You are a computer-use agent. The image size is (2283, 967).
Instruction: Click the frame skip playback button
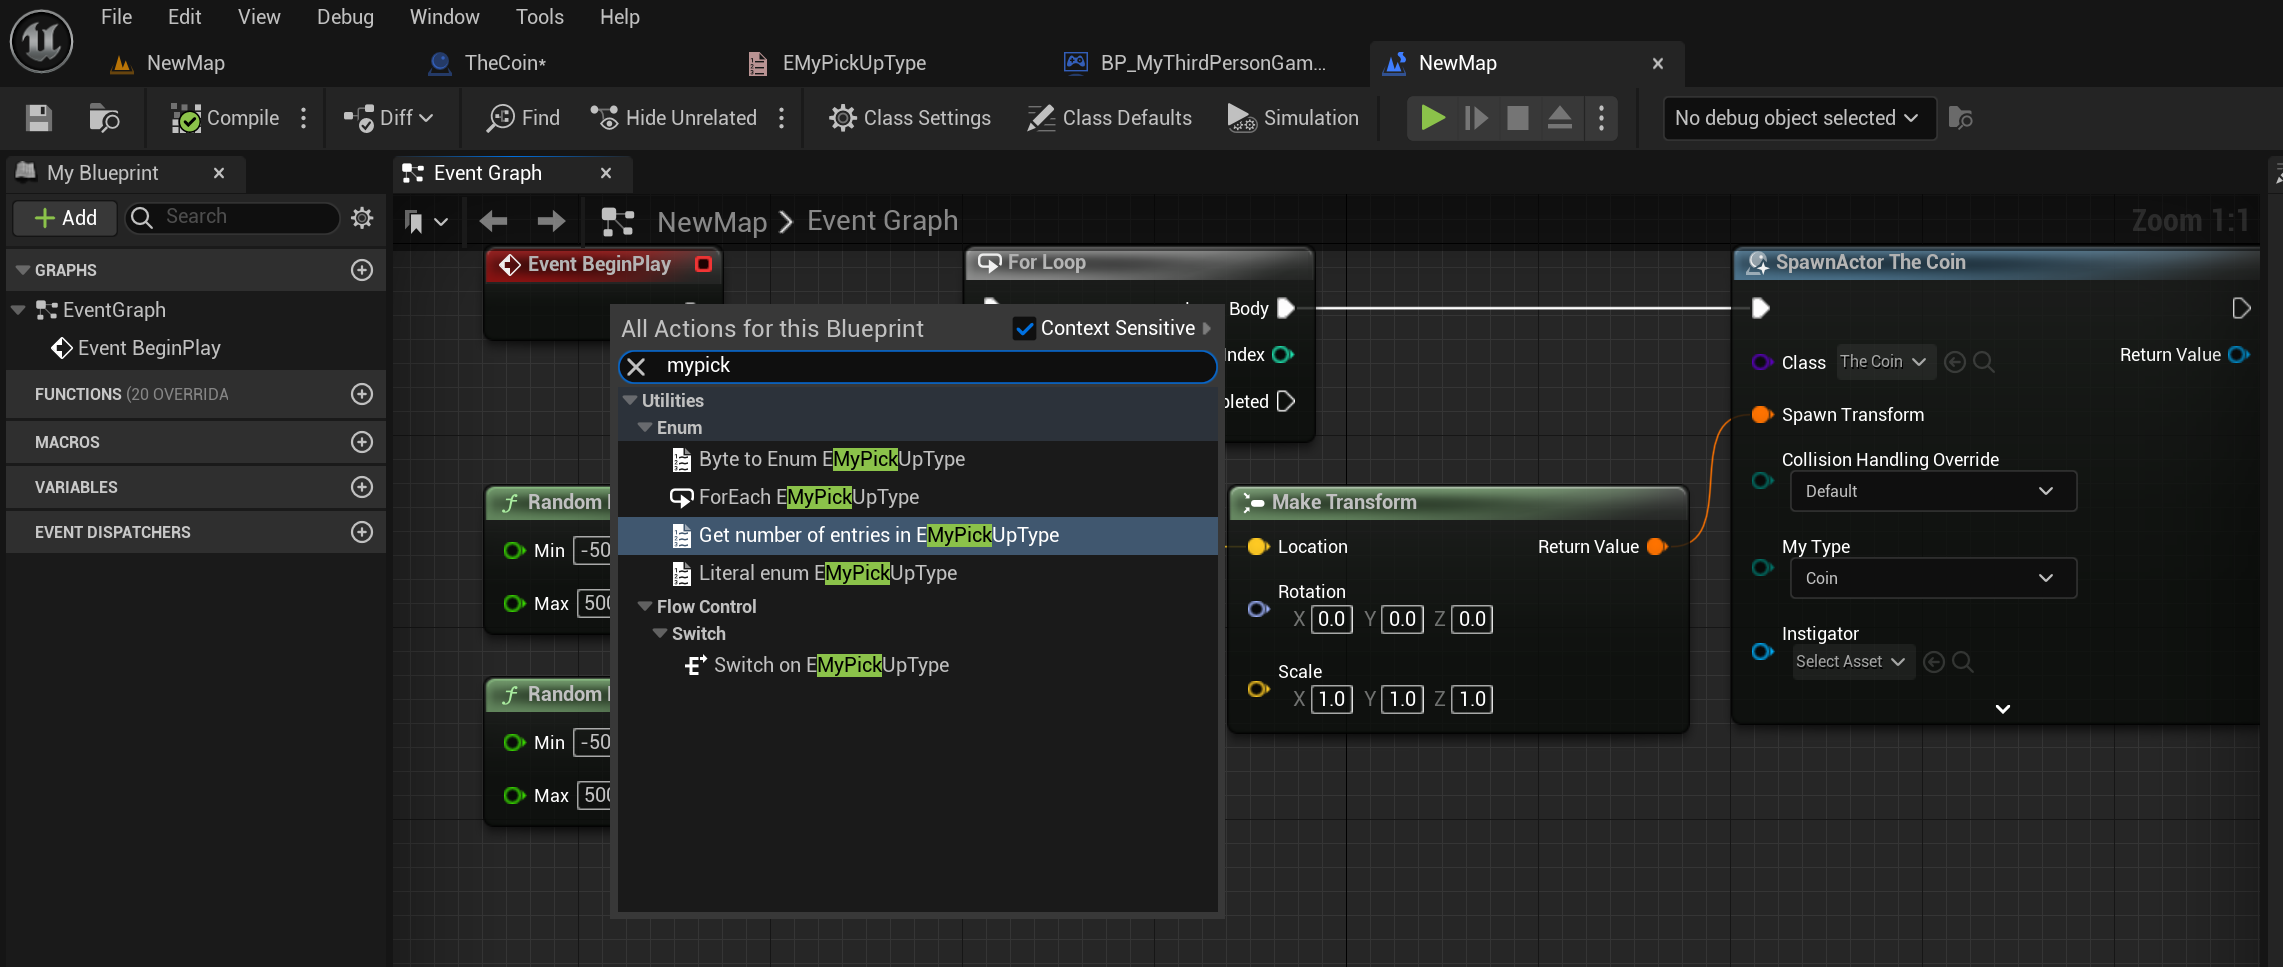[x=1476, y=118]
